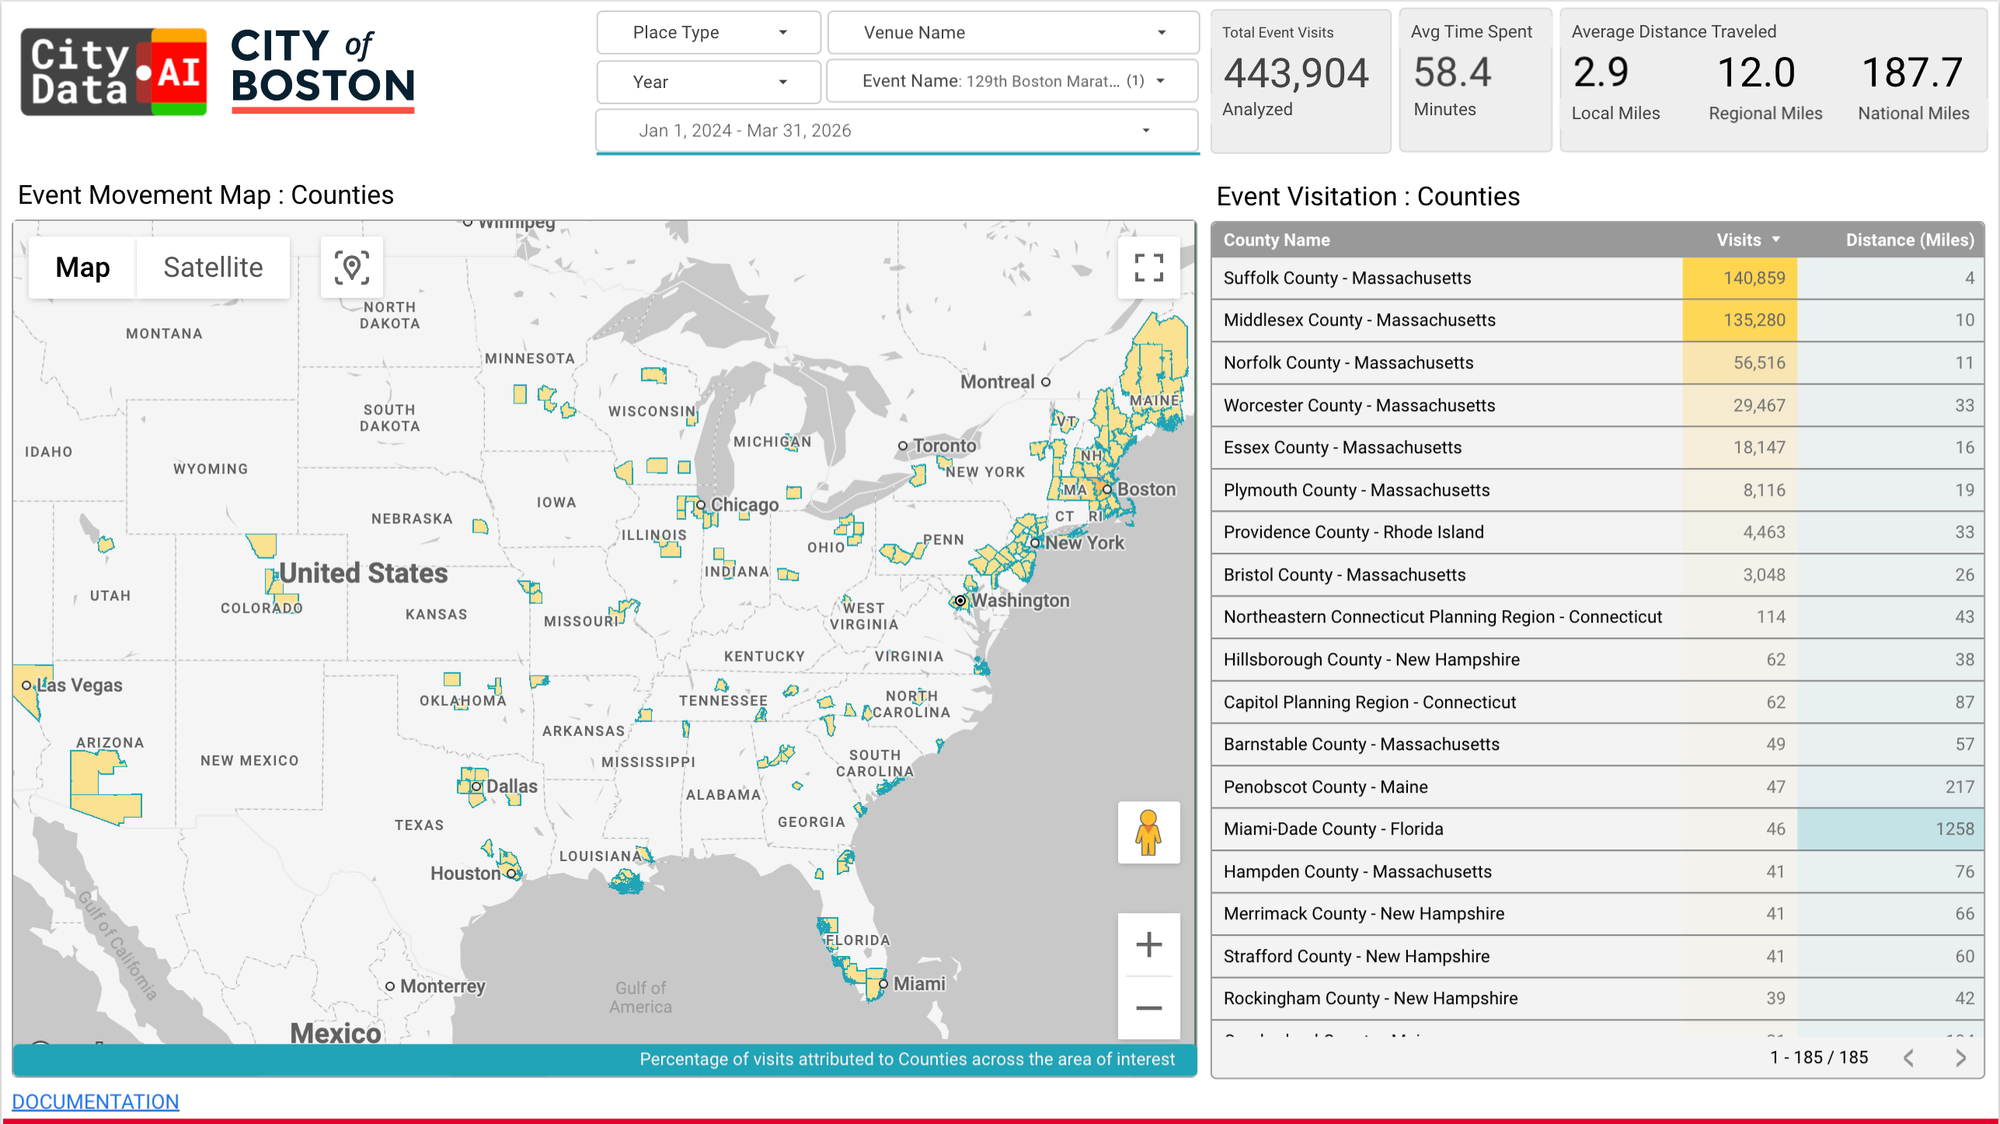Go to next table page arrow
The image size is (2000, 1124).
click(1960, 1058)
